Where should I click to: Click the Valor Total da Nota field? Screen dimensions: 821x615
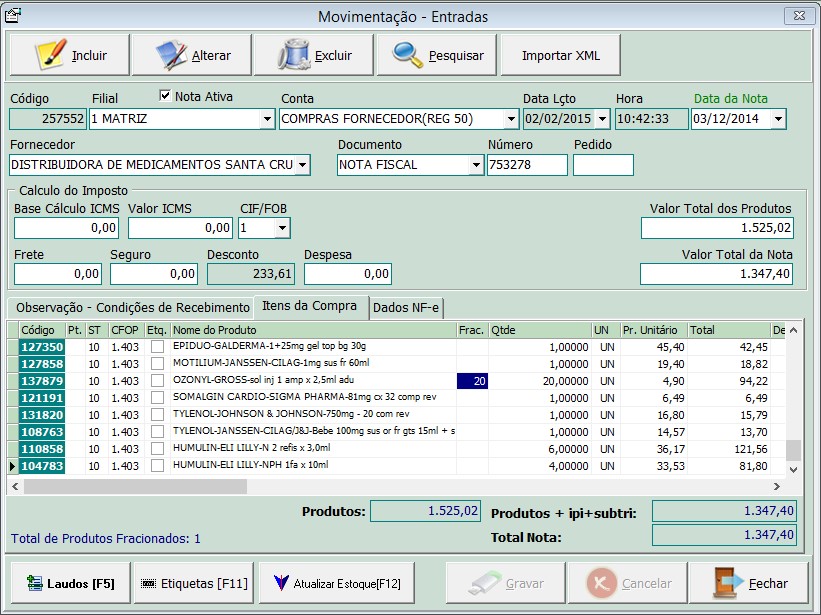[716, 274]
